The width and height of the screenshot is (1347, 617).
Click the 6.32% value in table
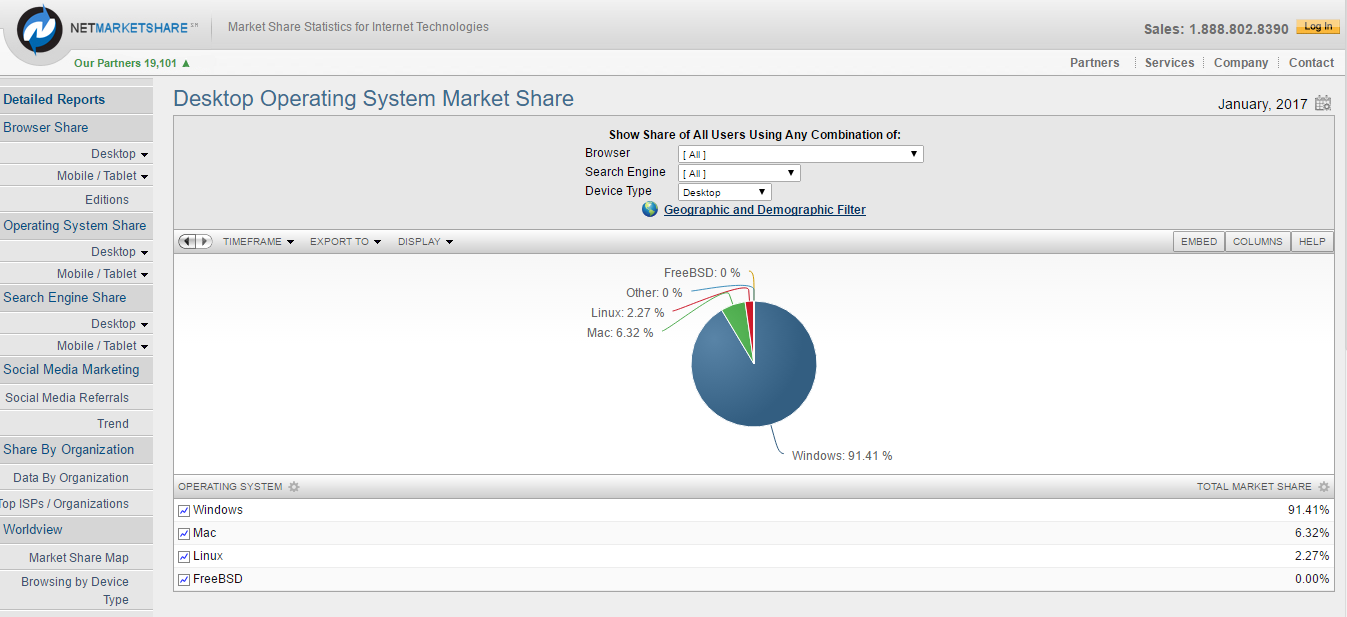tap(1311, 533)
